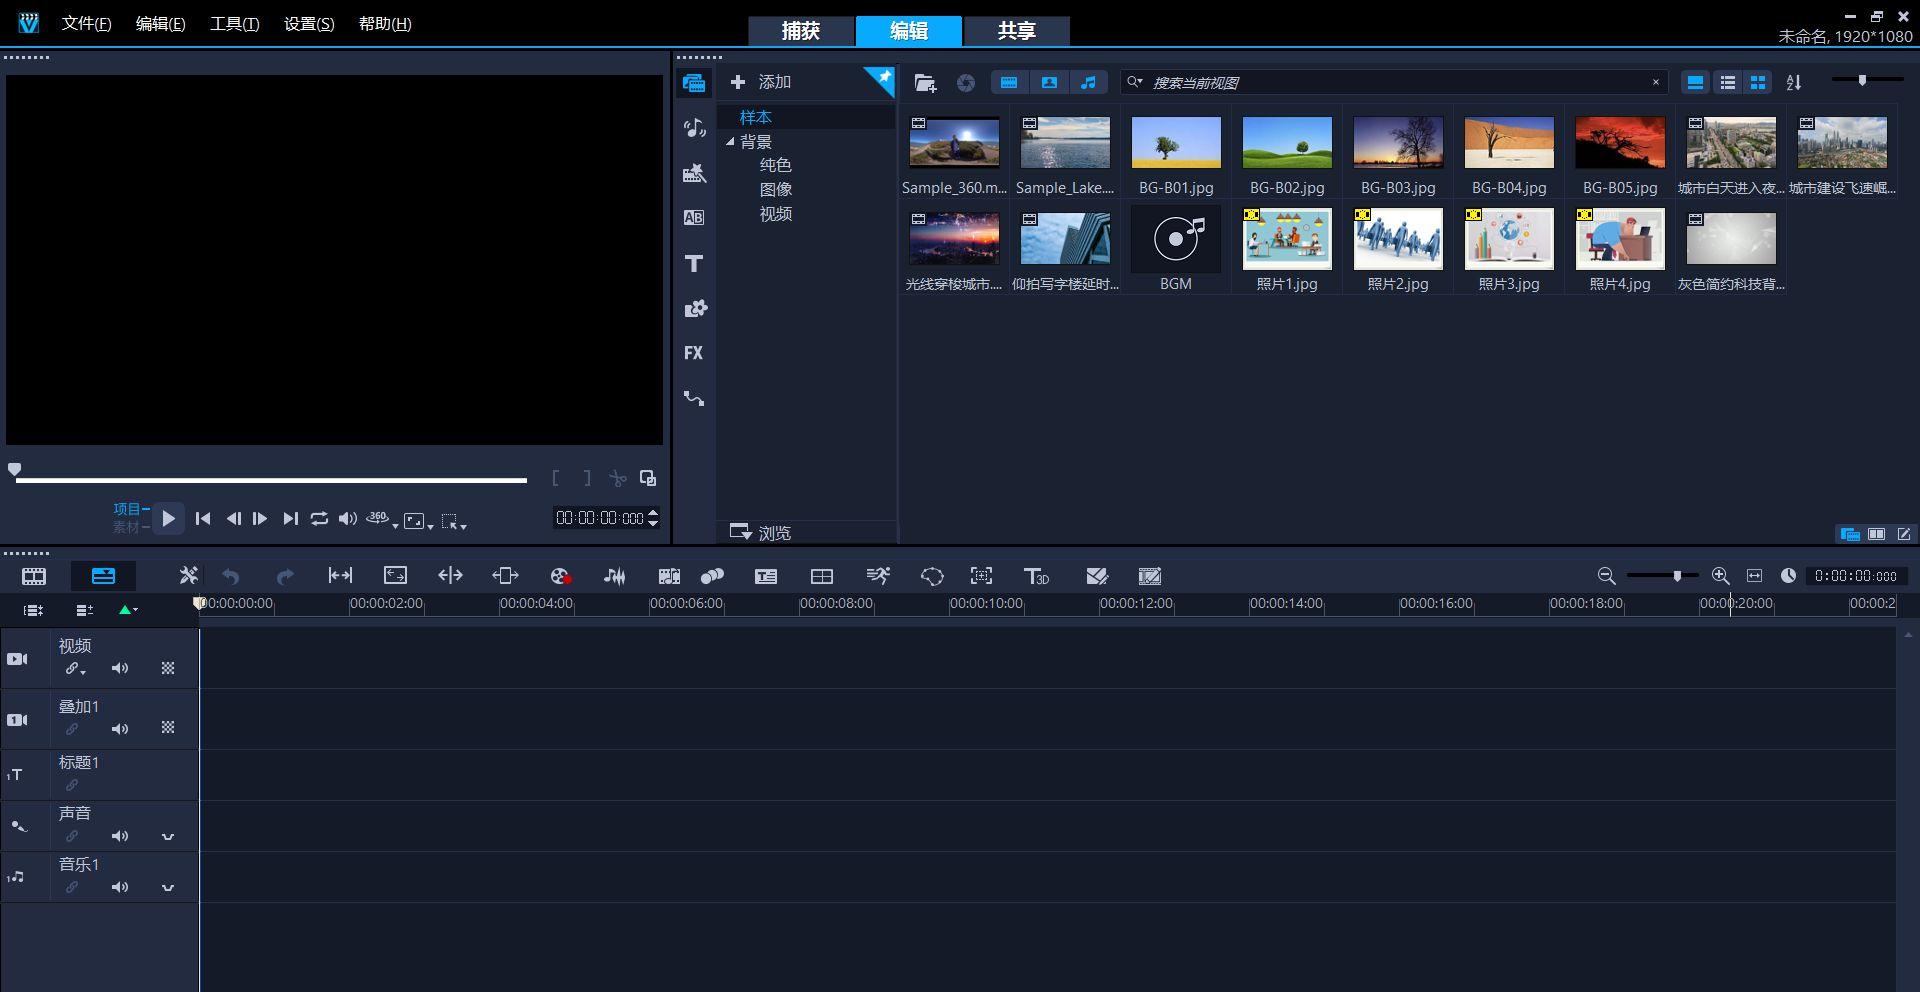The height and width of the screenshot is (992, 1920).
Task: Adjust the timeline zoom slider
Action: (1677, 576)
